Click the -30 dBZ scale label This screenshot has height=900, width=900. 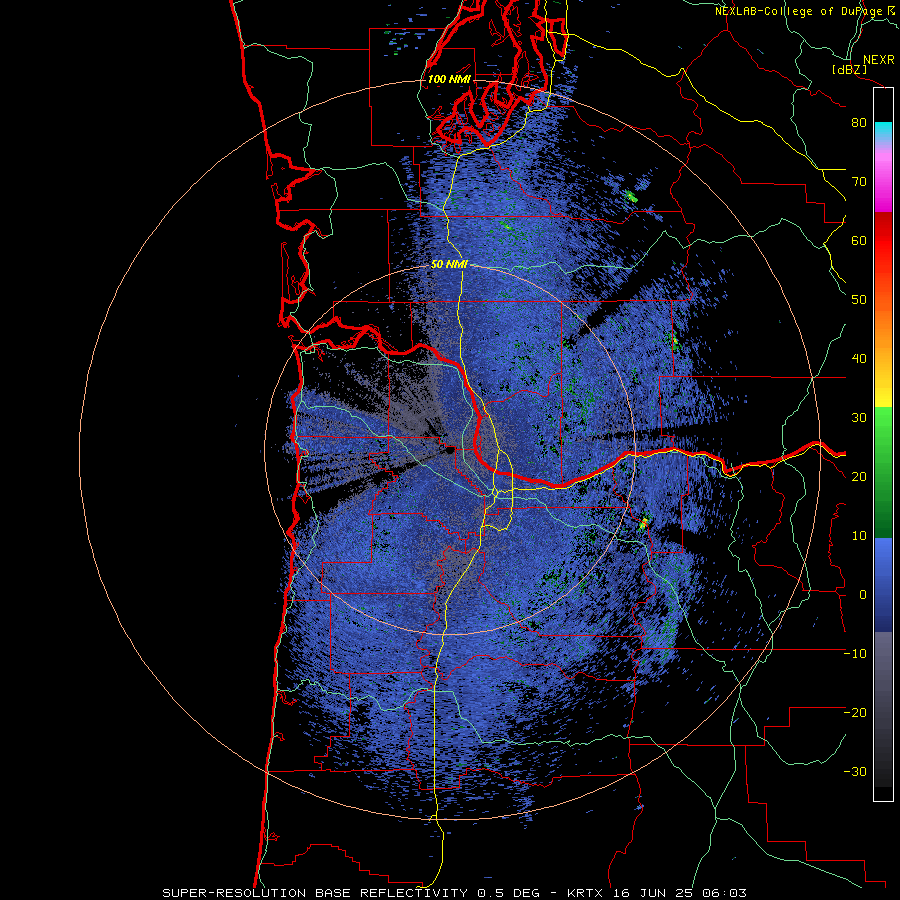(855, 772)
